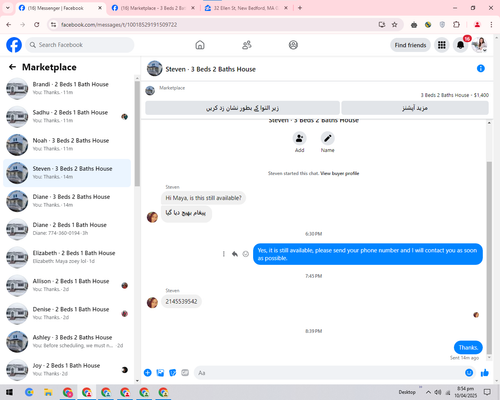Expand the tab search dropdown arrow

tap(8, 8)
